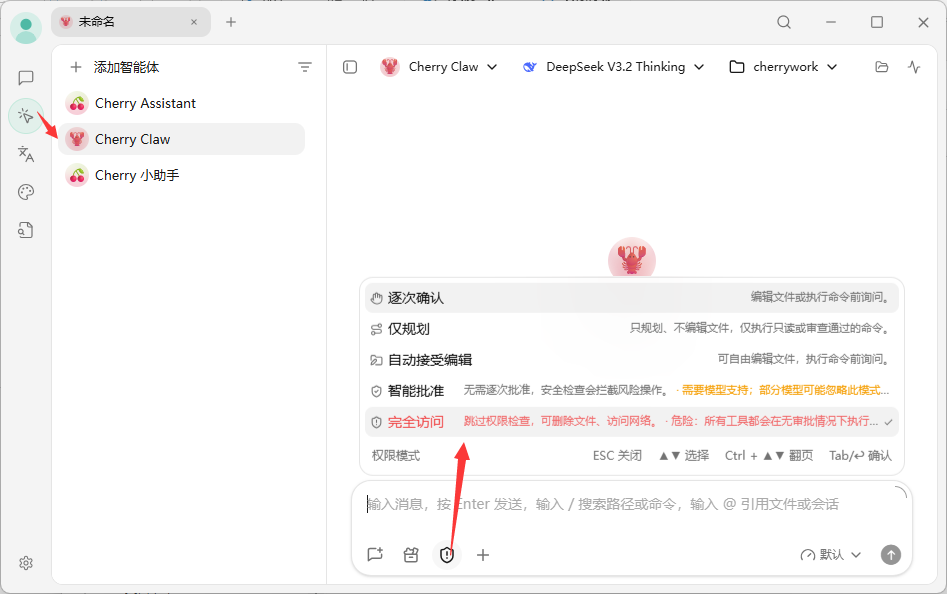The width and height of the screenshot is (947, 594).
Task: Switch to the 未命名 tab
Action: [x=131, y=22]
